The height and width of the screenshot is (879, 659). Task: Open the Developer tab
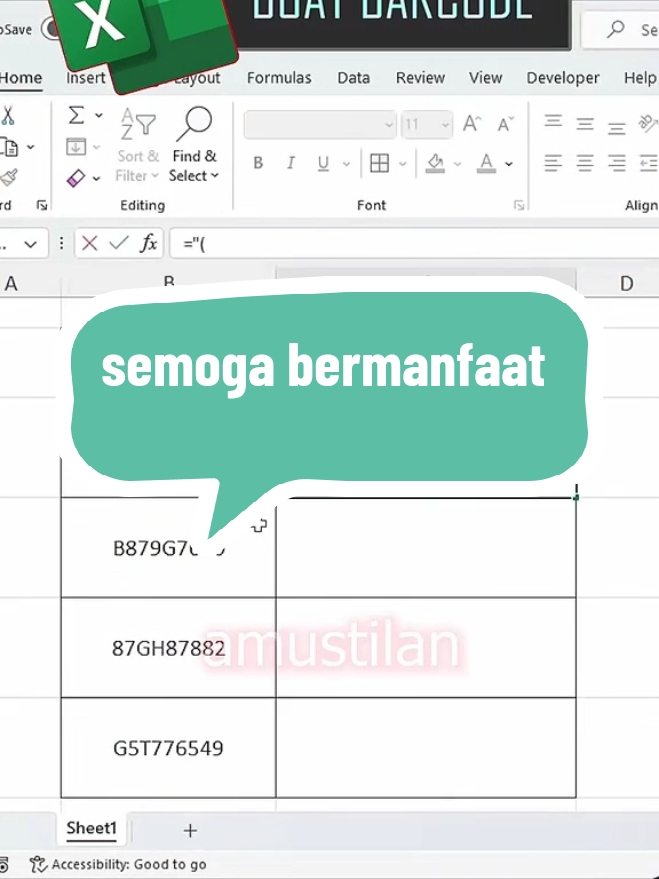pyautogui.click(x=563, y=78)
